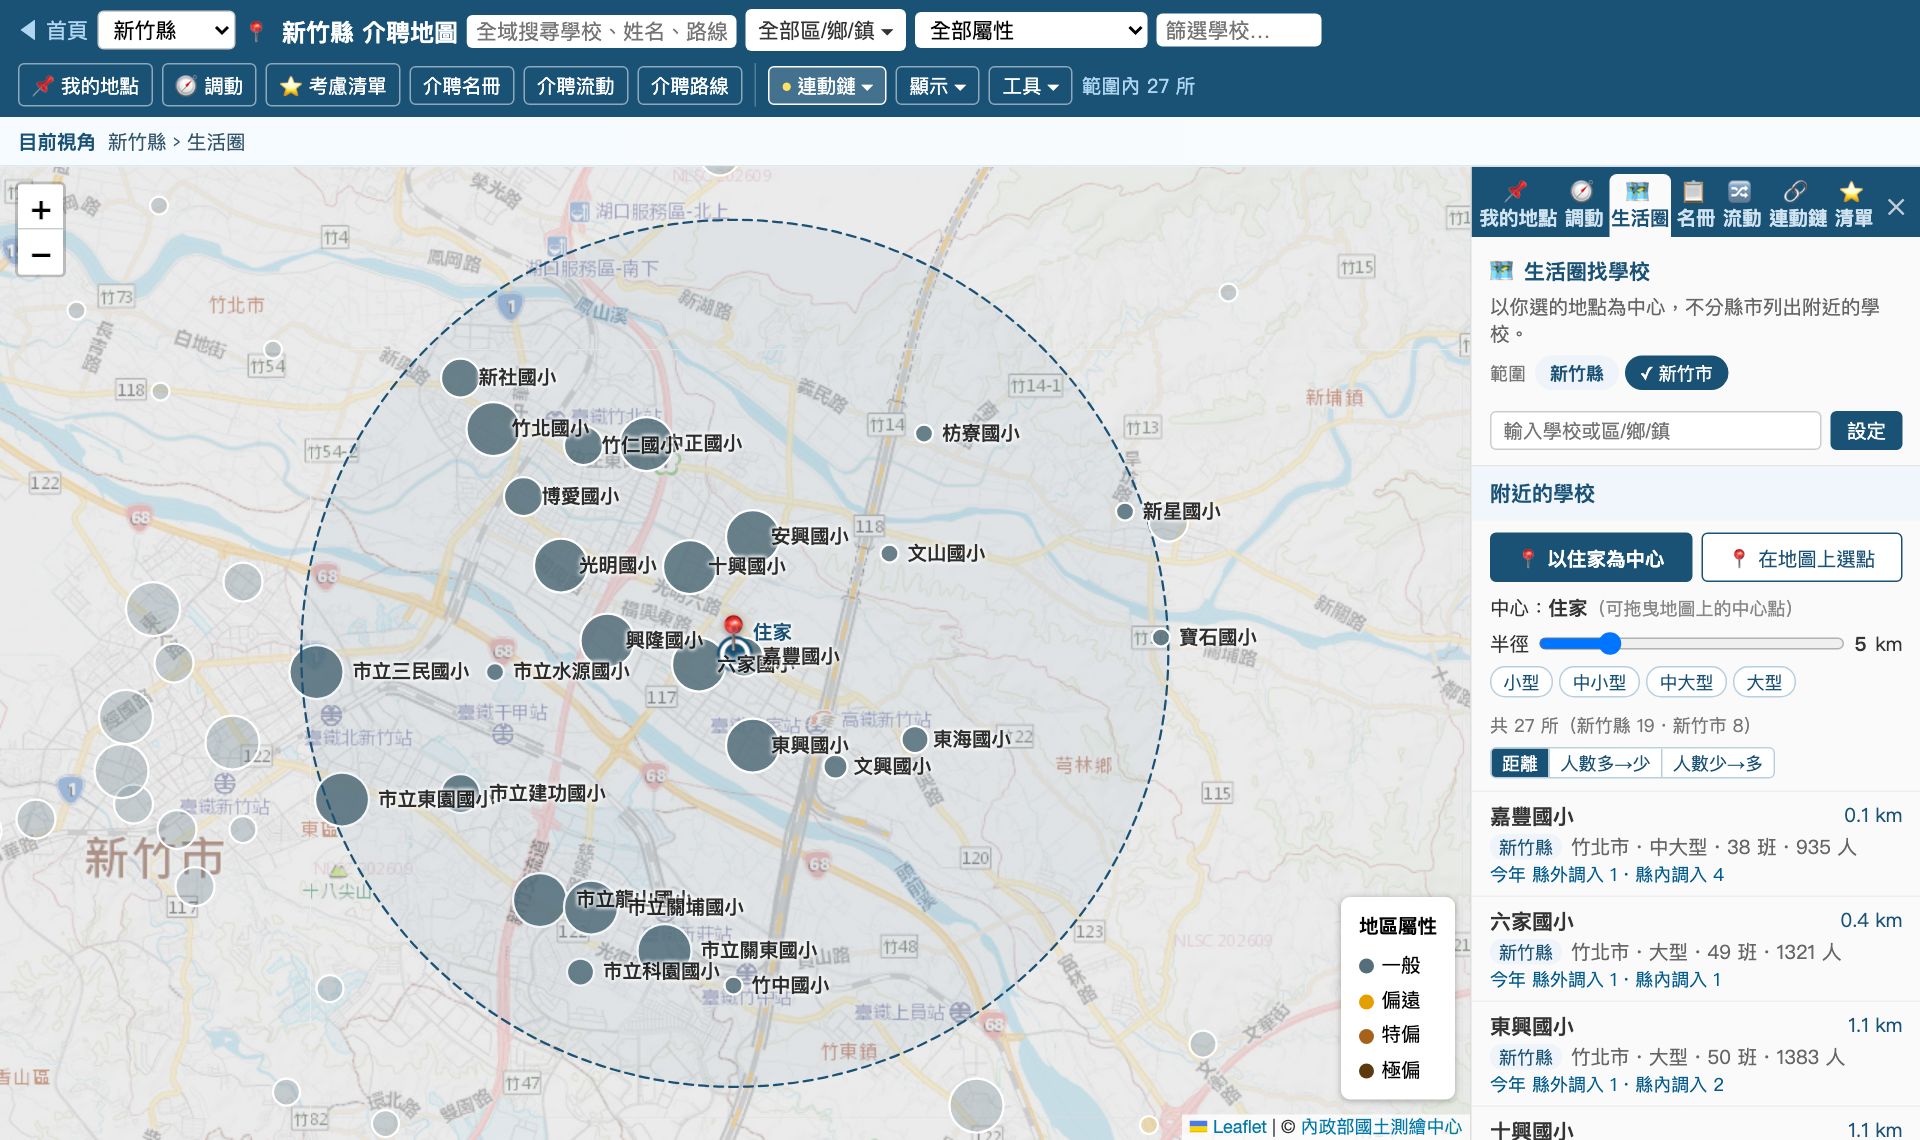Open the 新竹縣 county dropdown
1920x1140 pixels.
tap(167, 31)
